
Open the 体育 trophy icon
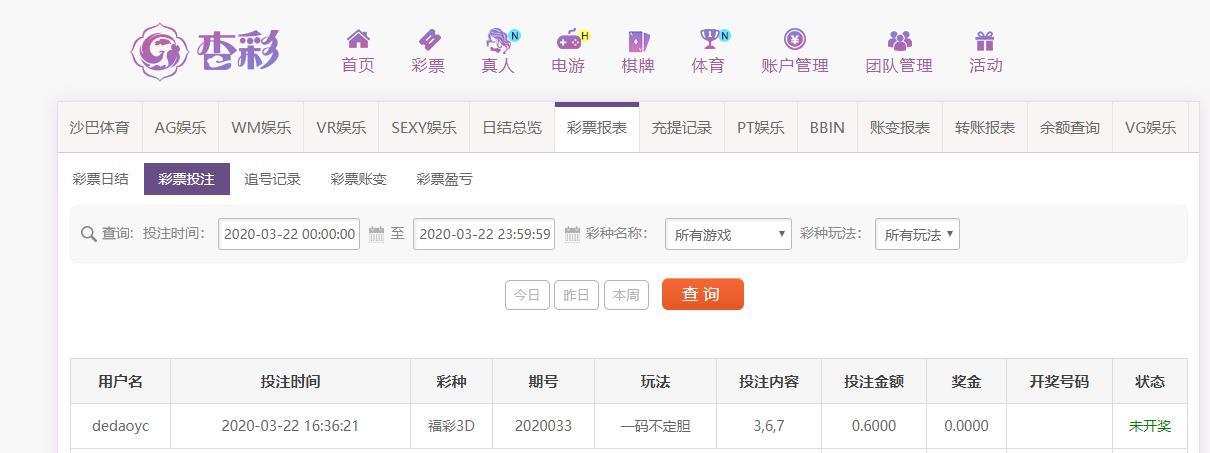[x=710, y=40]
